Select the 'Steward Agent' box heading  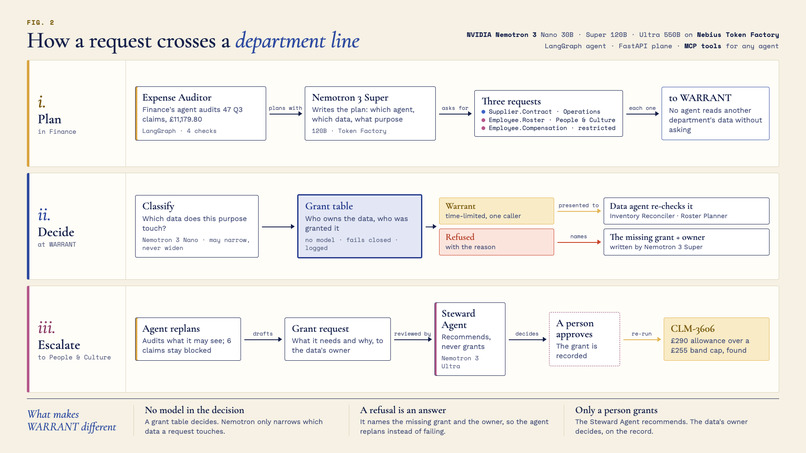(x=458, y=319)
